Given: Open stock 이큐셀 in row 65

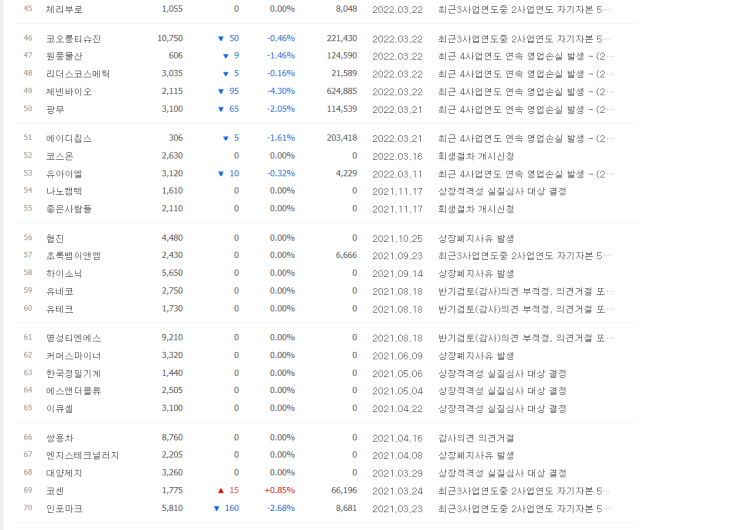Looking at the screenshot, I should [60, 408].
